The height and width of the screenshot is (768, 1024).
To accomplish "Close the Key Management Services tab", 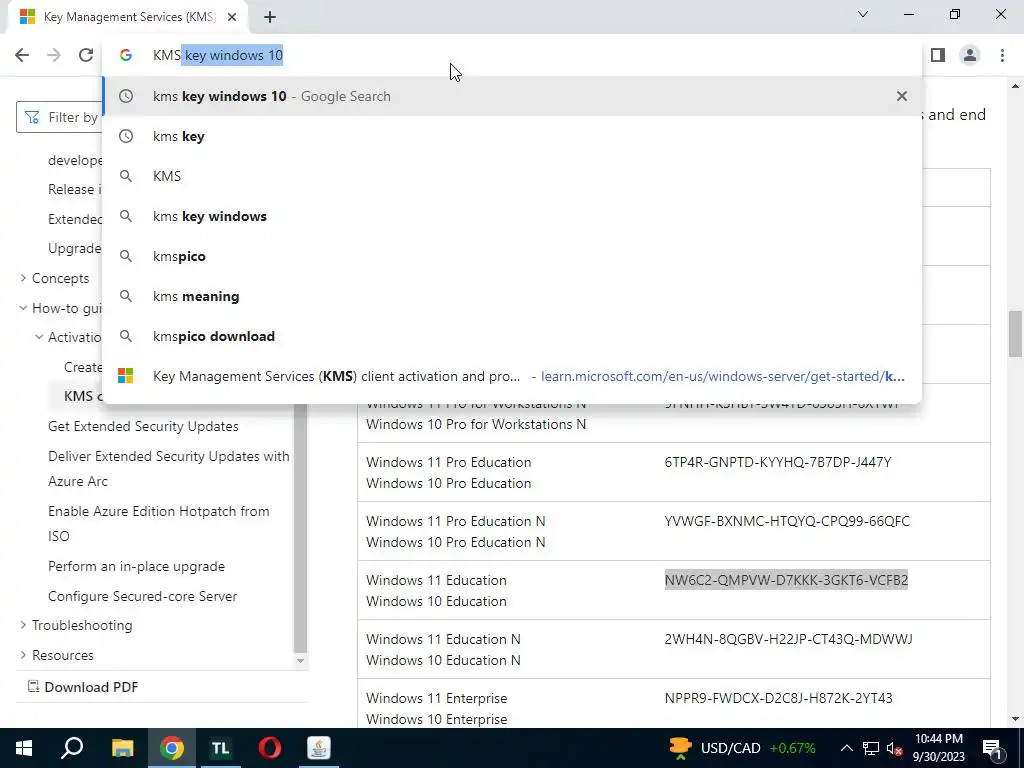I will click(232, 17).
